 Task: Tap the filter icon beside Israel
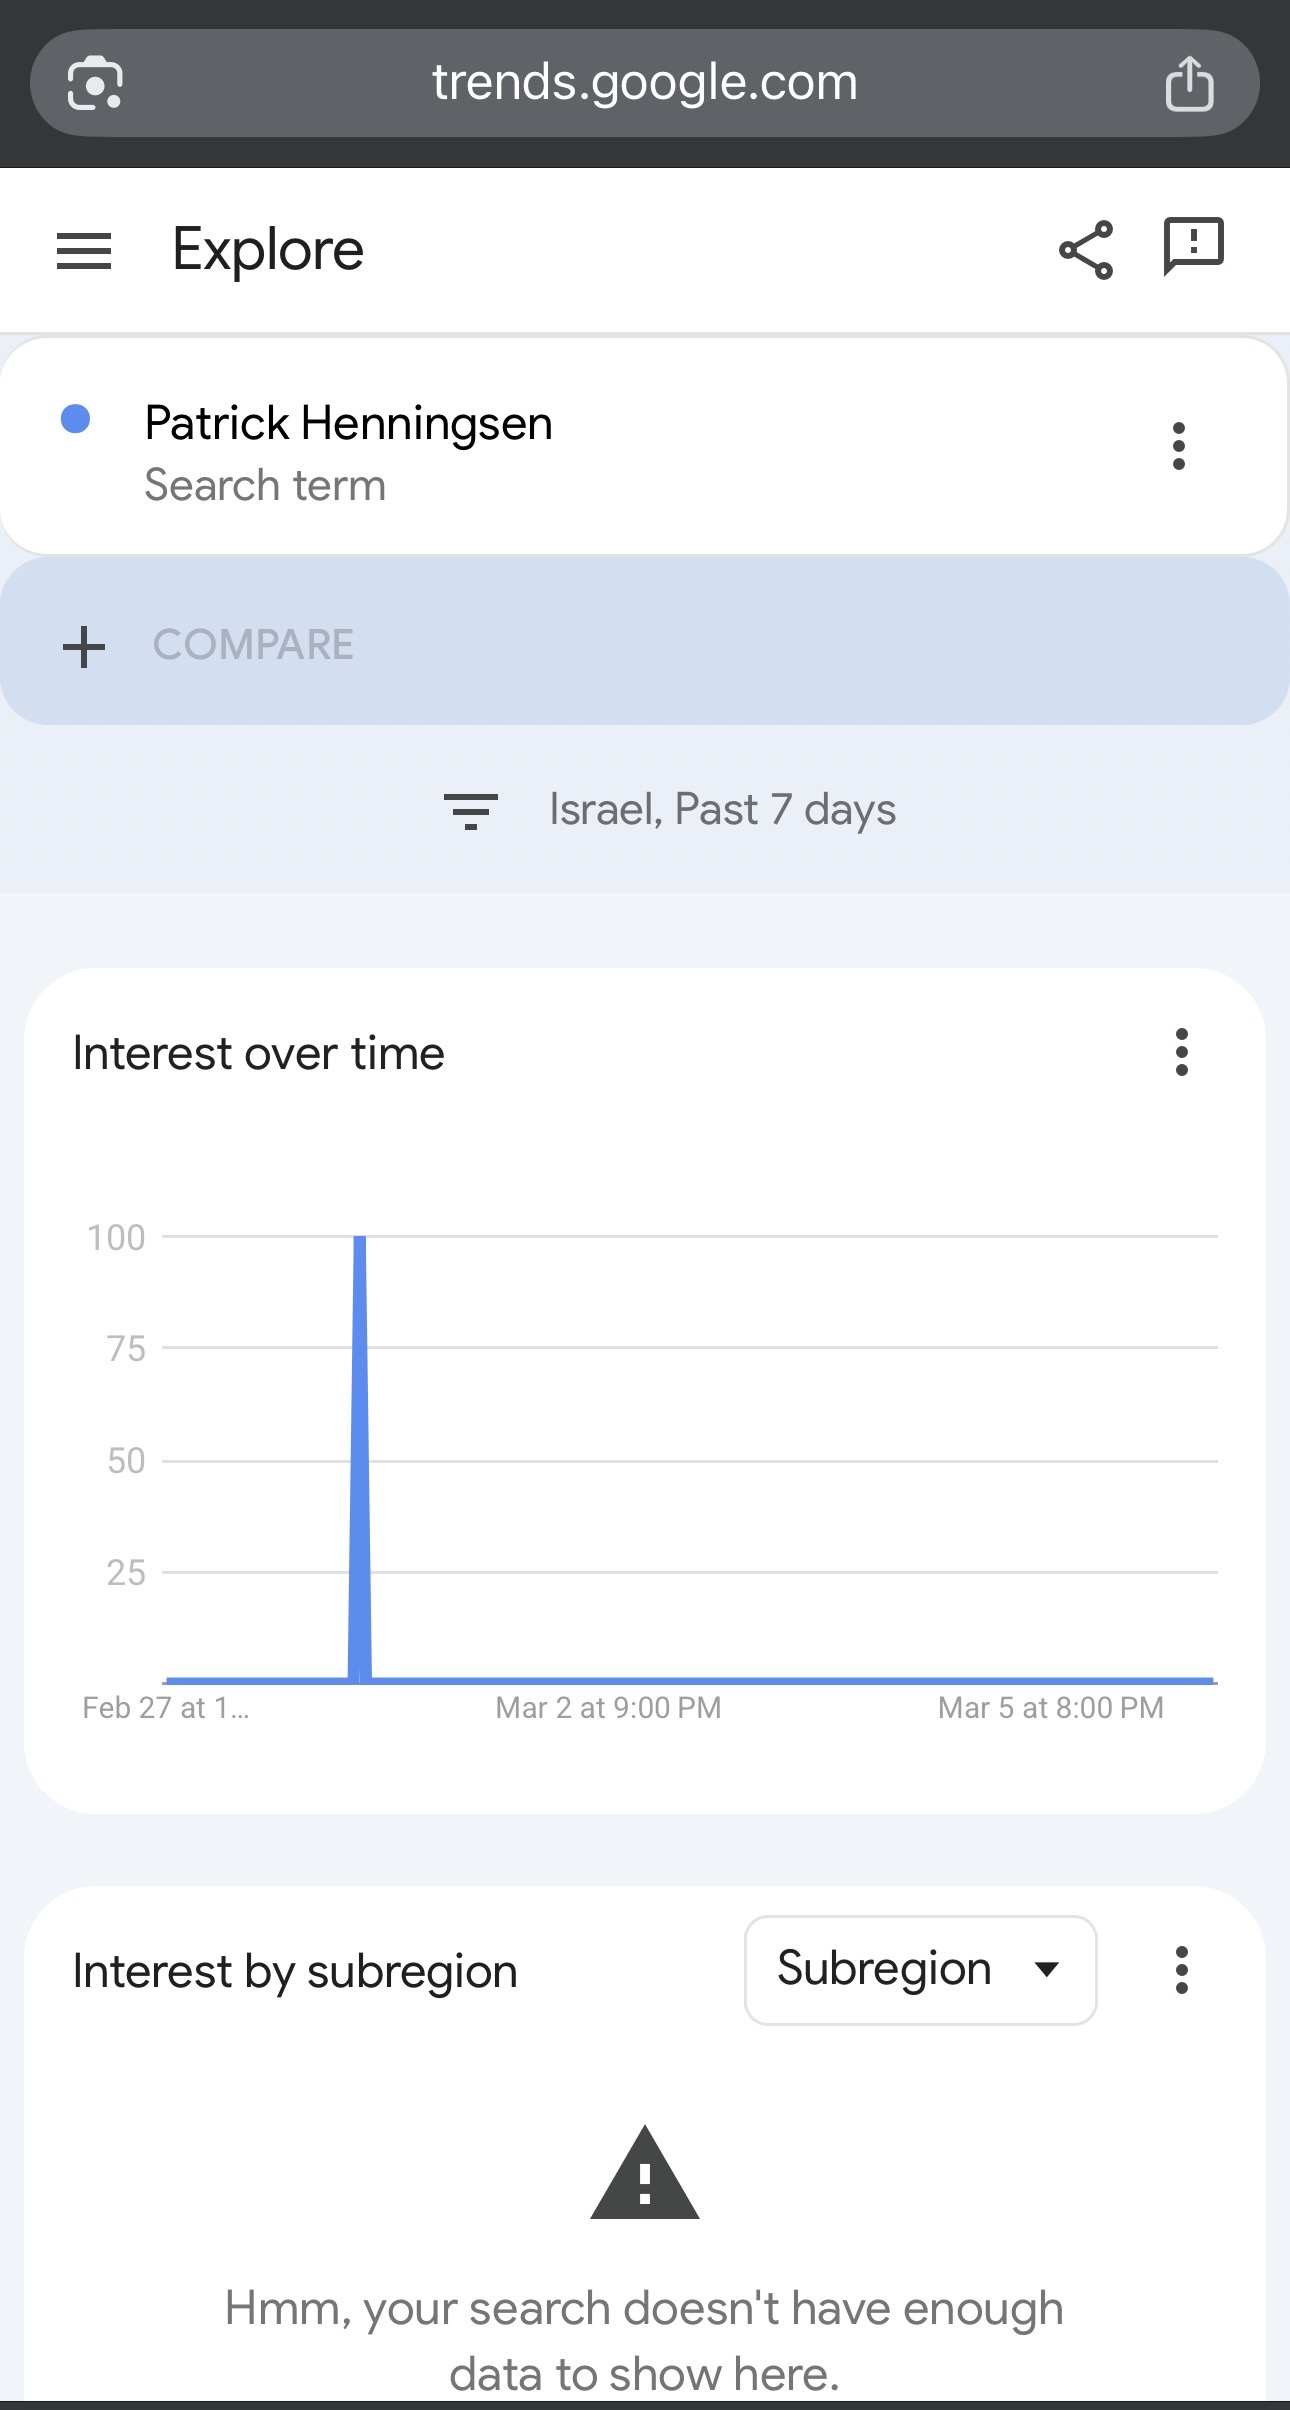click(x=471, y=810)
